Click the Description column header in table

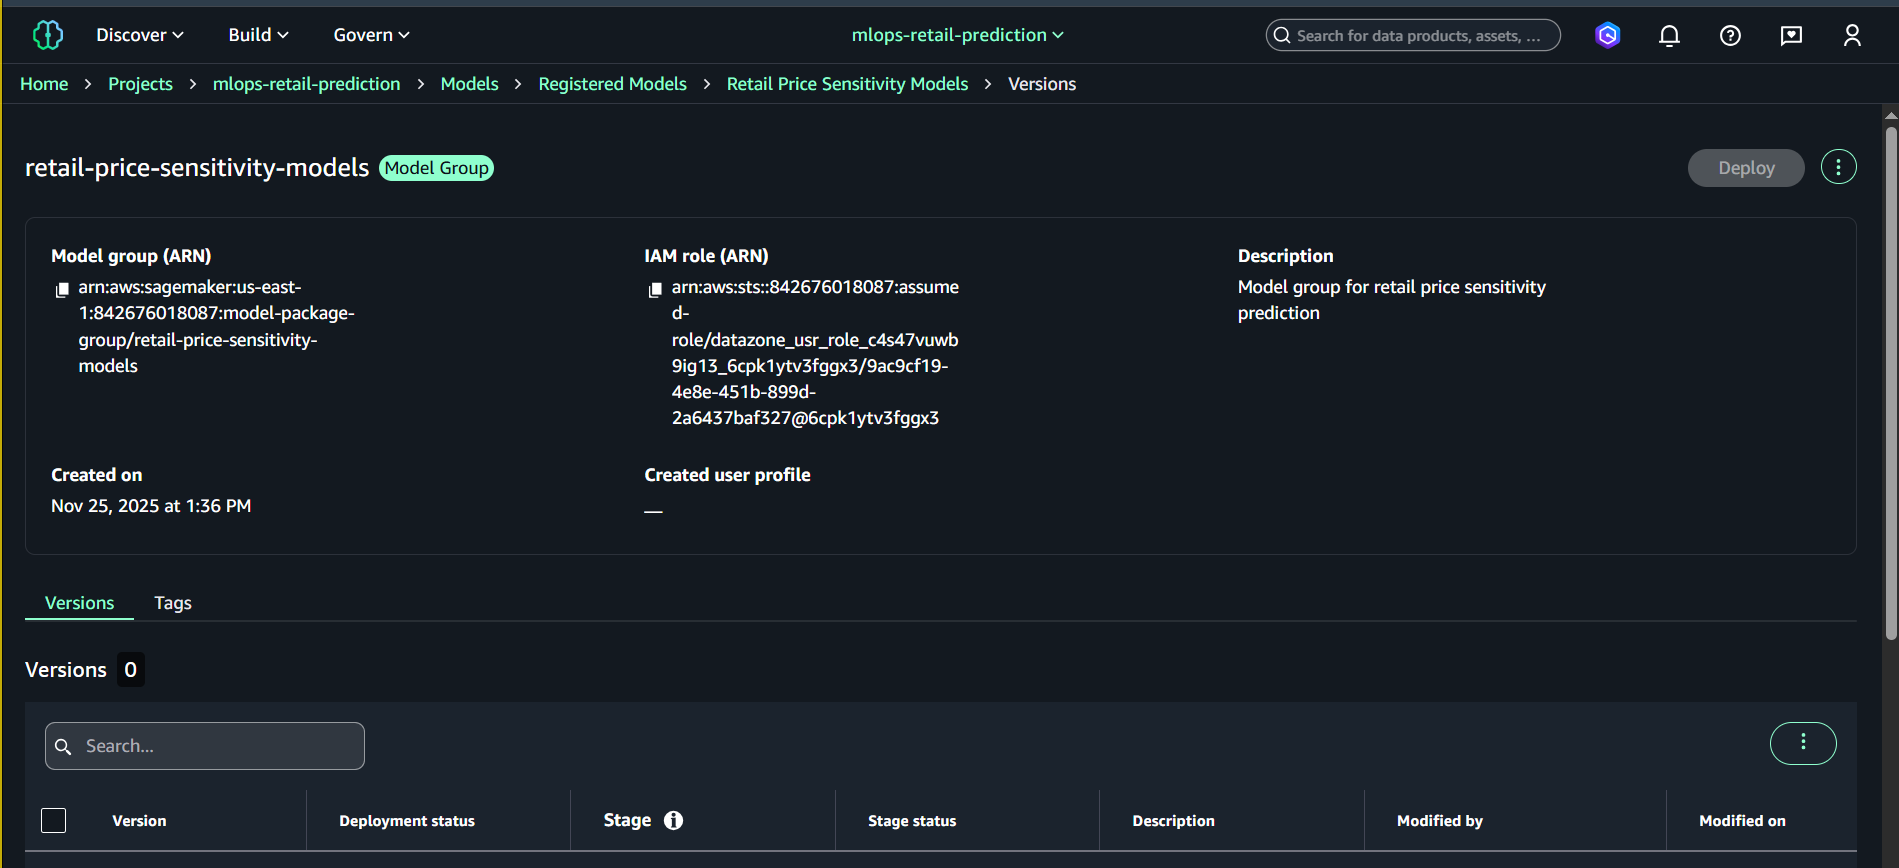pos(1173,821)
